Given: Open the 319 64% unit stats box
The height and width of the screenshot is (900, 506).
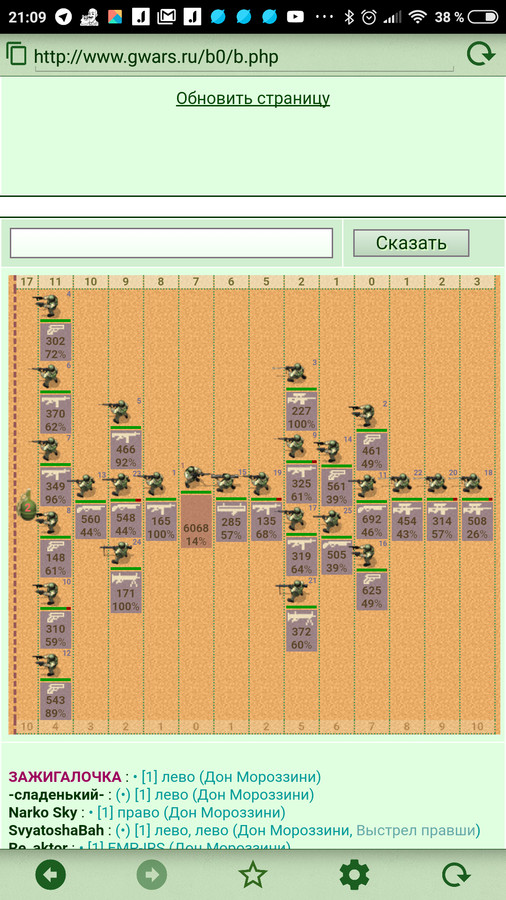Looking at the screenshot, I should click(x=301, y=556).
